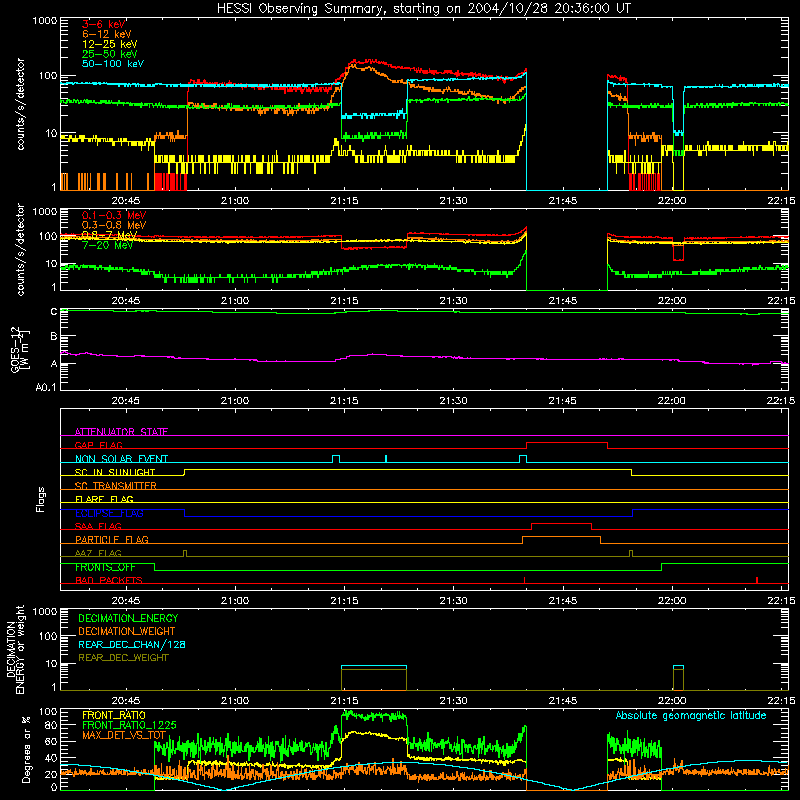The height and width of the screenshot is (800, 800).
Task: Click the yellow 12-25 keV legend entry
Action: (110, 44)
